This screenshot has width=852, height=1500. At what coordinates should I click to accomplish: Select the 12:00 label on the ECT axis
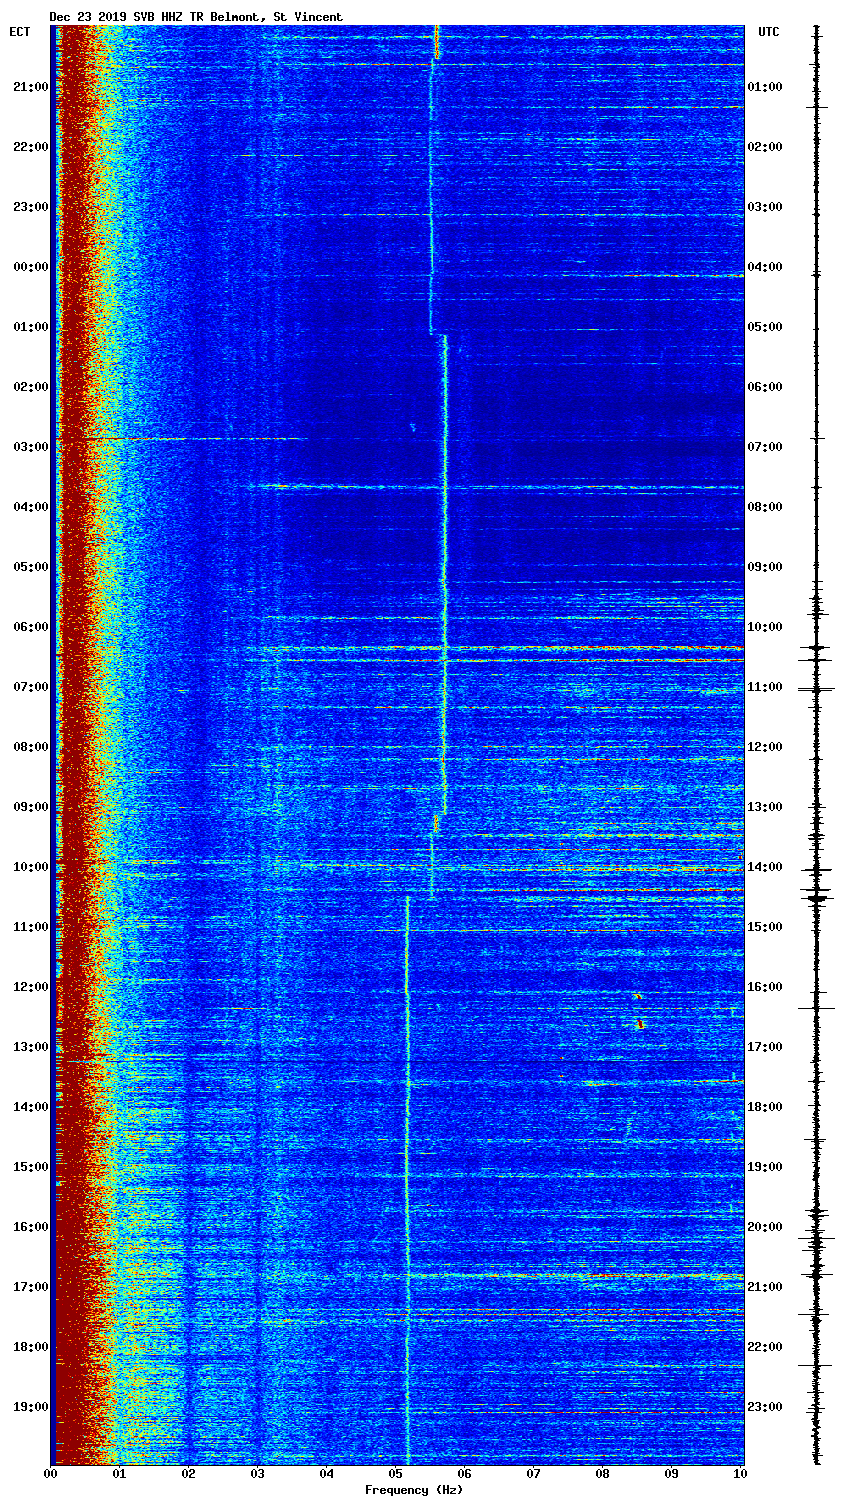(31, 987)
